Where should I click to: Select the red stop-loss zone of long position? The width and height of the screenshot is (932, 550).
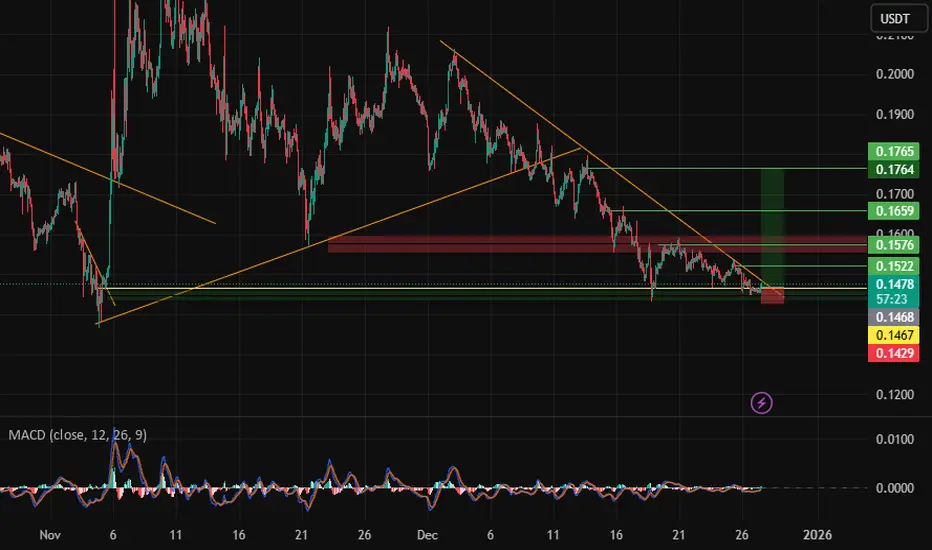[x=772, y=296]
